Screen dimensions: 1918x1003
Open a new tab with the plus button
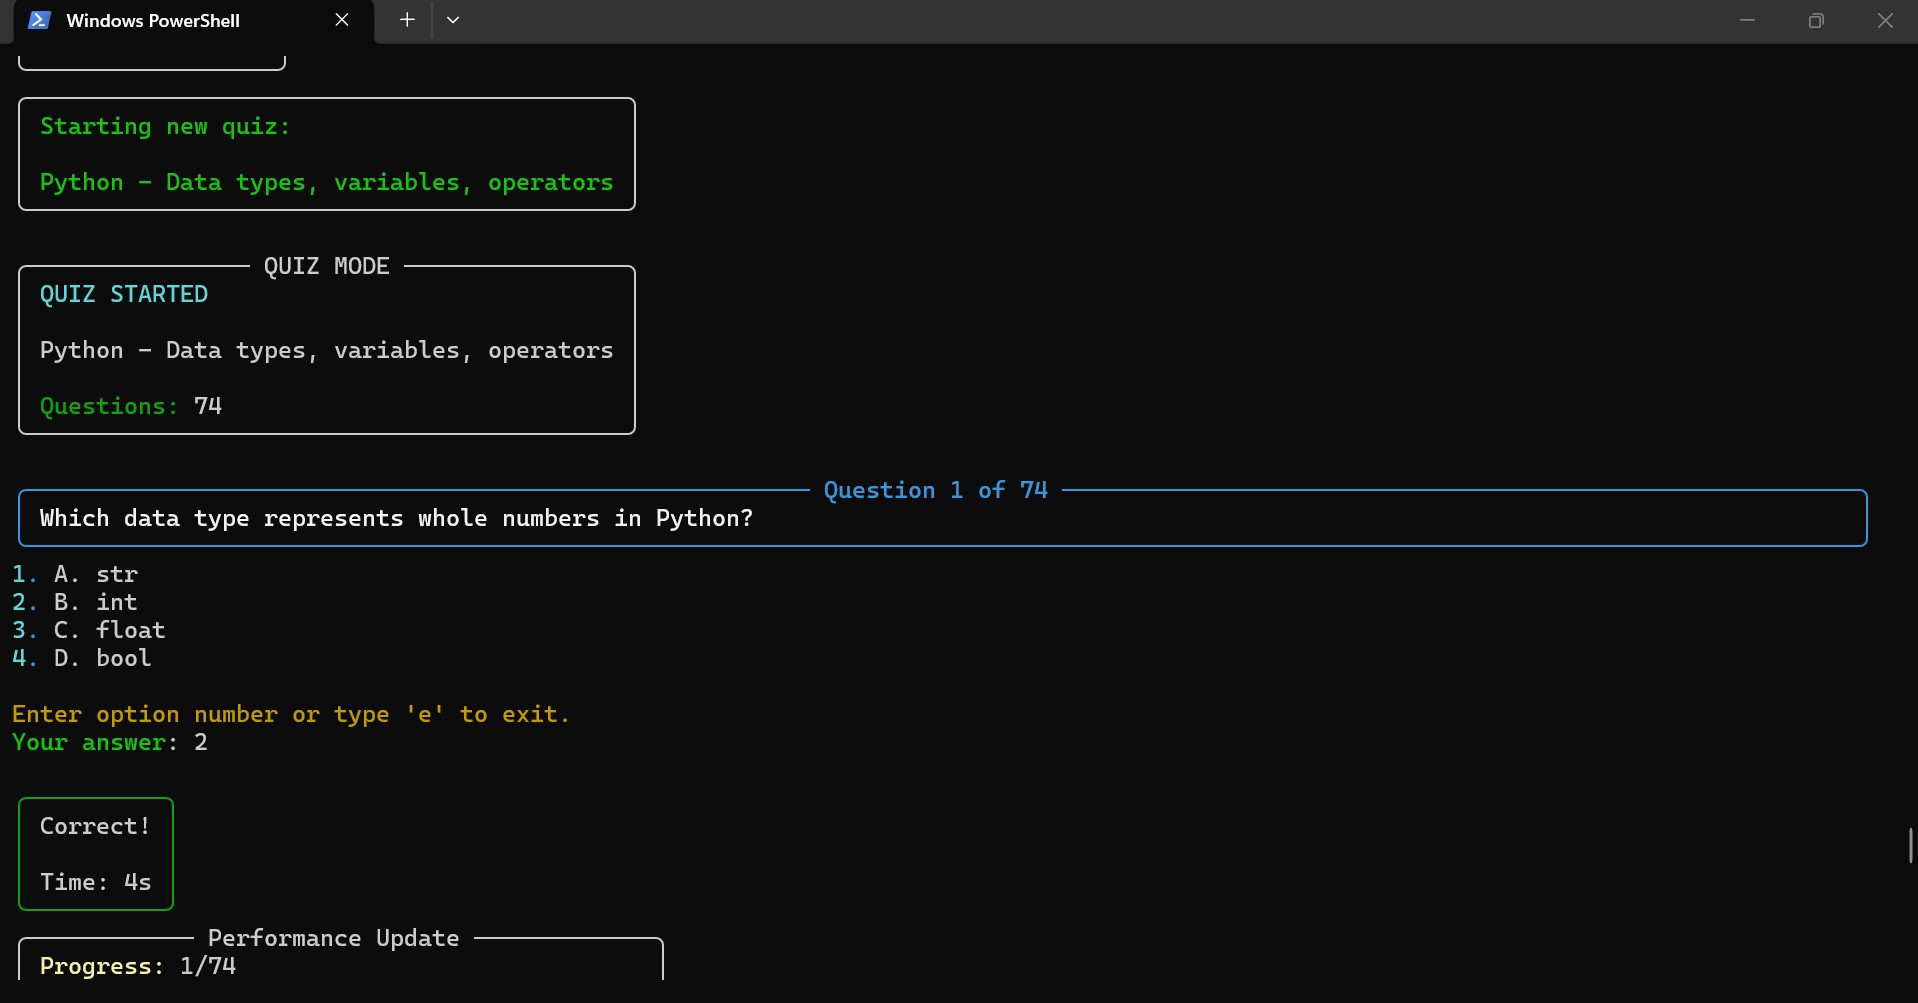(407, 20)
